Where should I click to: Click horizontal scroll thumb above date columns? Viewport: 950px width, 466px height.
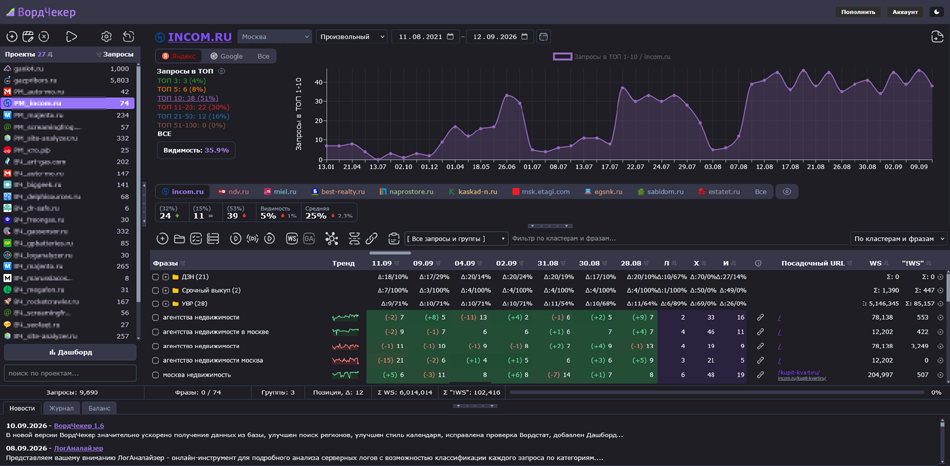390,253
